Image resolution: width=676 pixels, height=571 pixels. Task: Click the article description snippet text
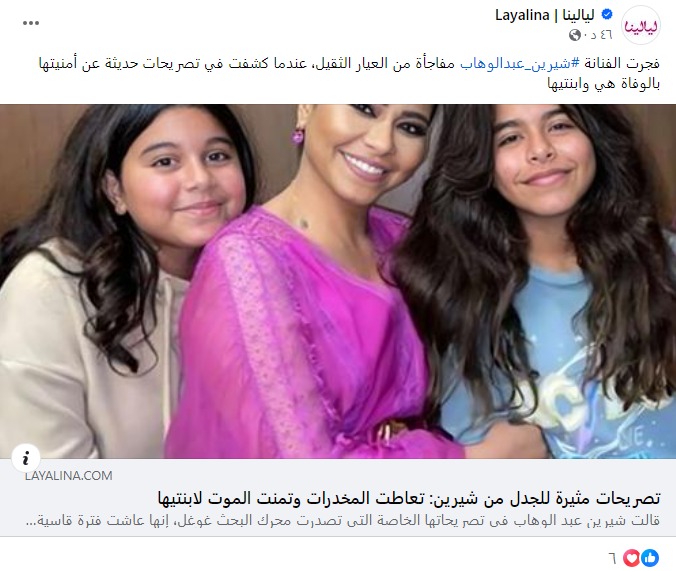[x=348, y=520]
